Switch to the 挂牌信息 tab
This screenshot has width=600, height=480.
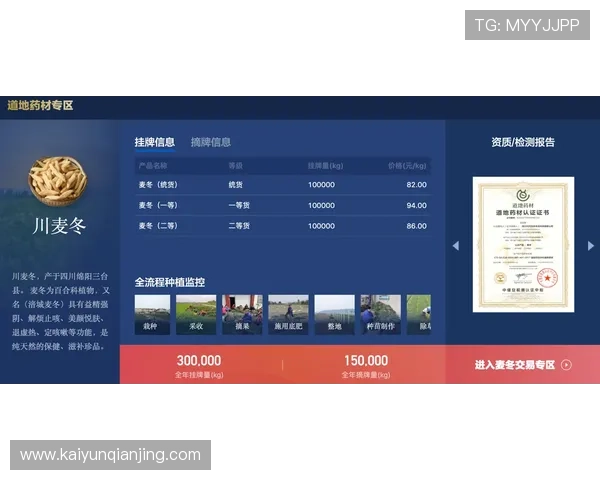click(155, 142)
